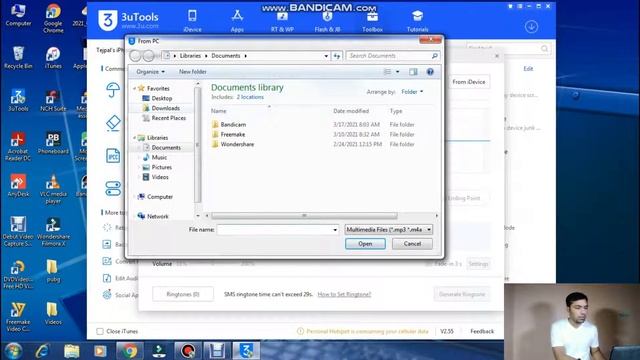Select Recent Places in Favorites
The width and height of the screenshot is (640, 360).
pyautogui.click(x=164, y=118)
